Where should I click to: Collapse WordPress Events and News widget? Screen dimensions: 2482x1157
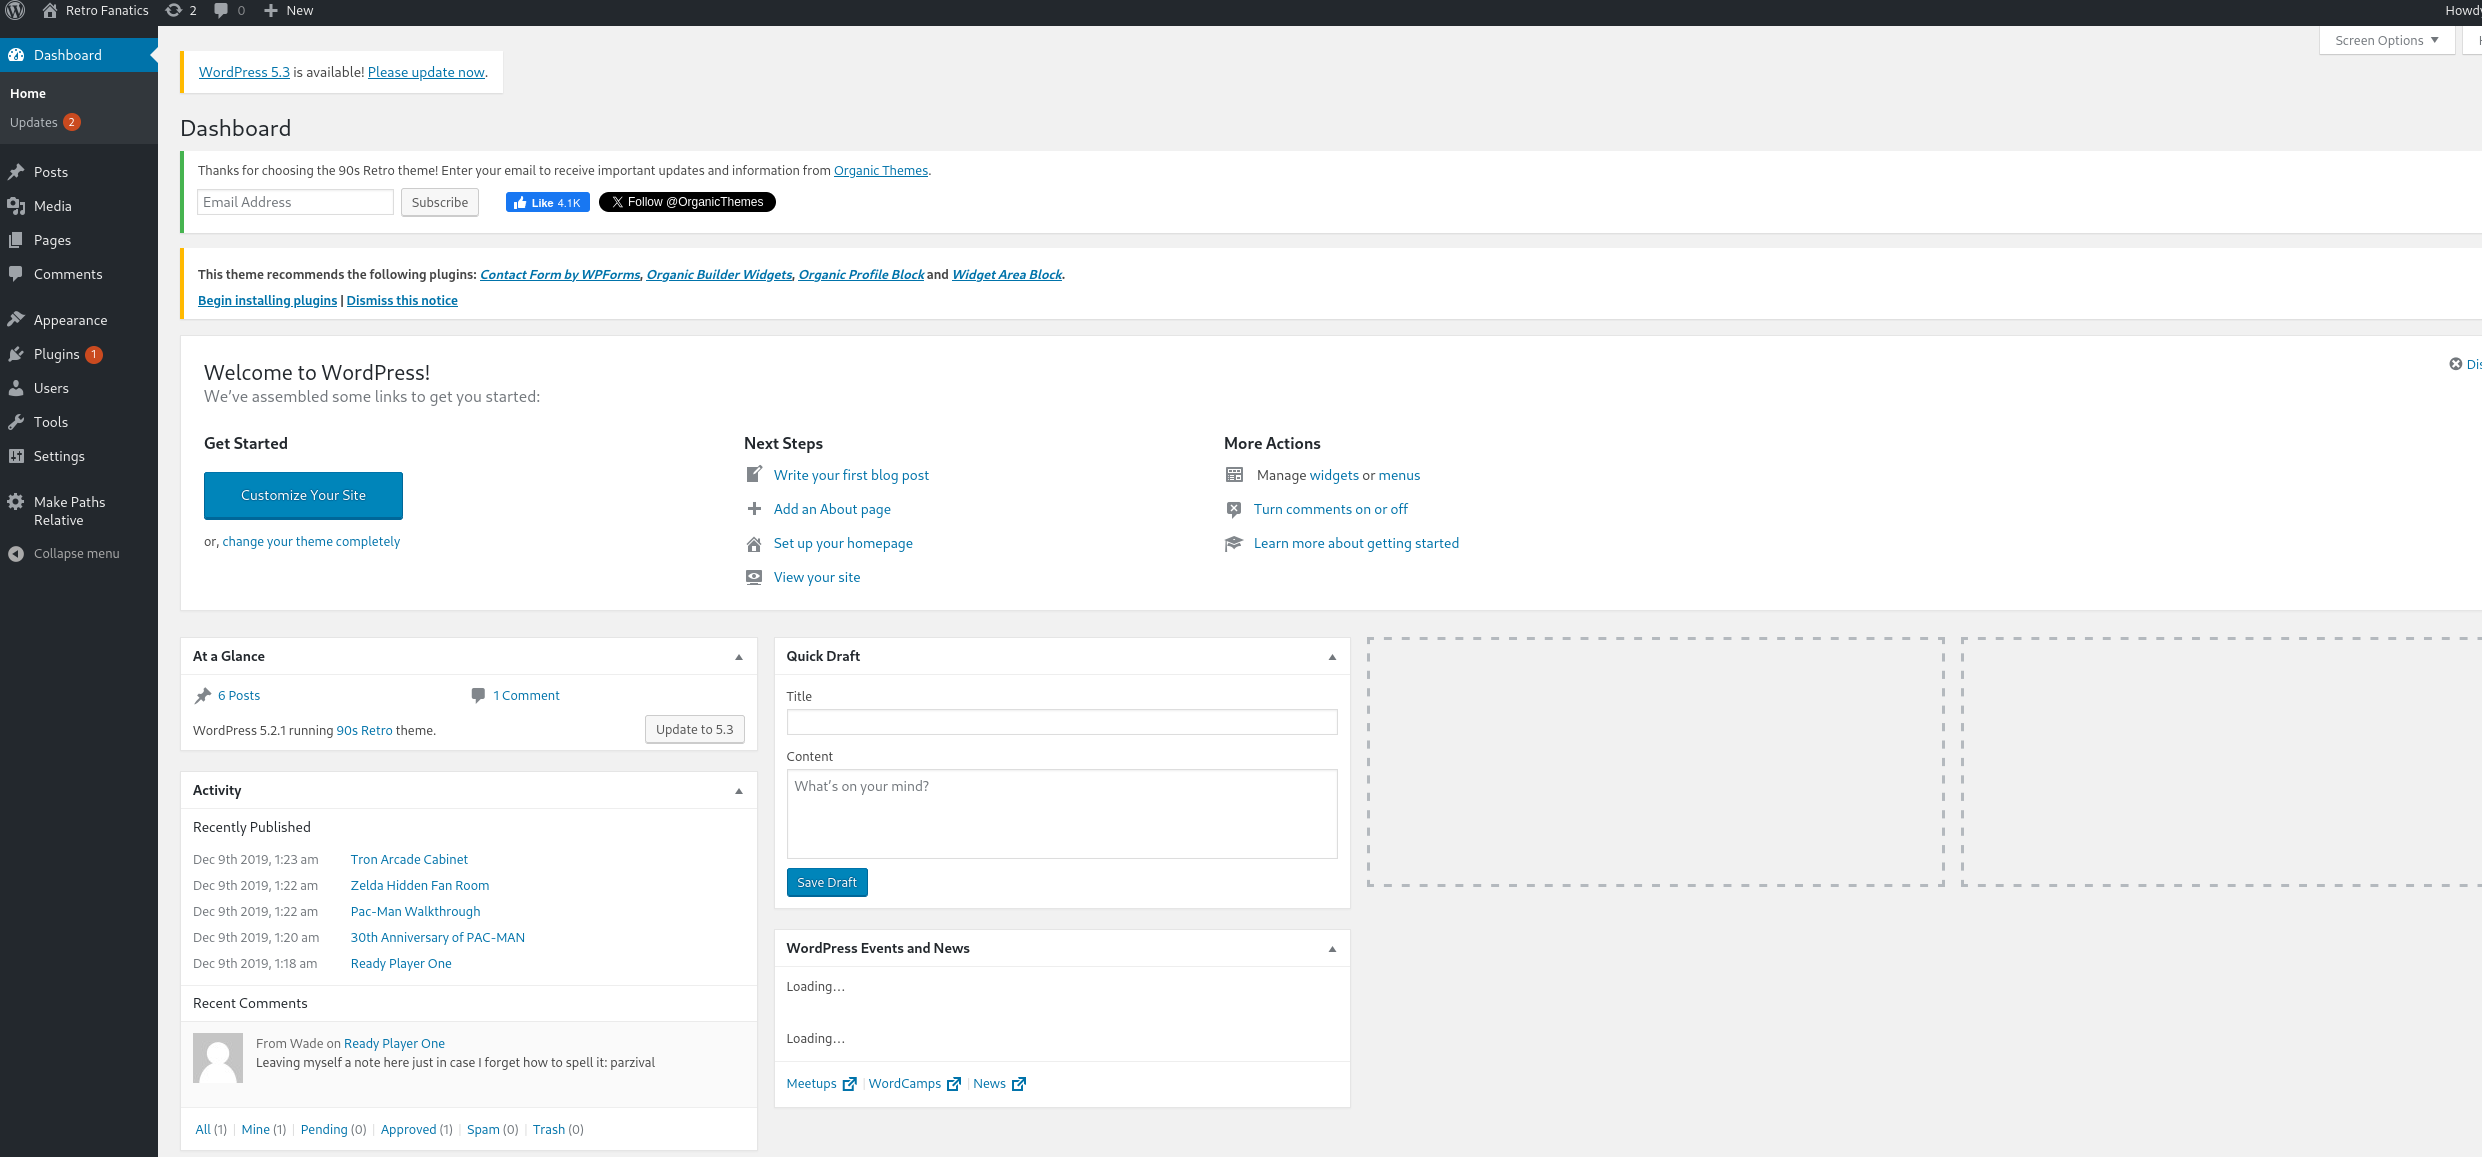click(x=1332, y=949)
